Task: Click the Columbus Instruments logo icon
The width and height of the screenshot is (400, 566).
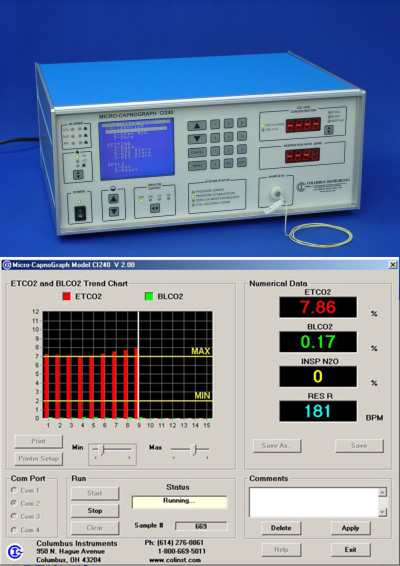Action: [x=15, y=551]
